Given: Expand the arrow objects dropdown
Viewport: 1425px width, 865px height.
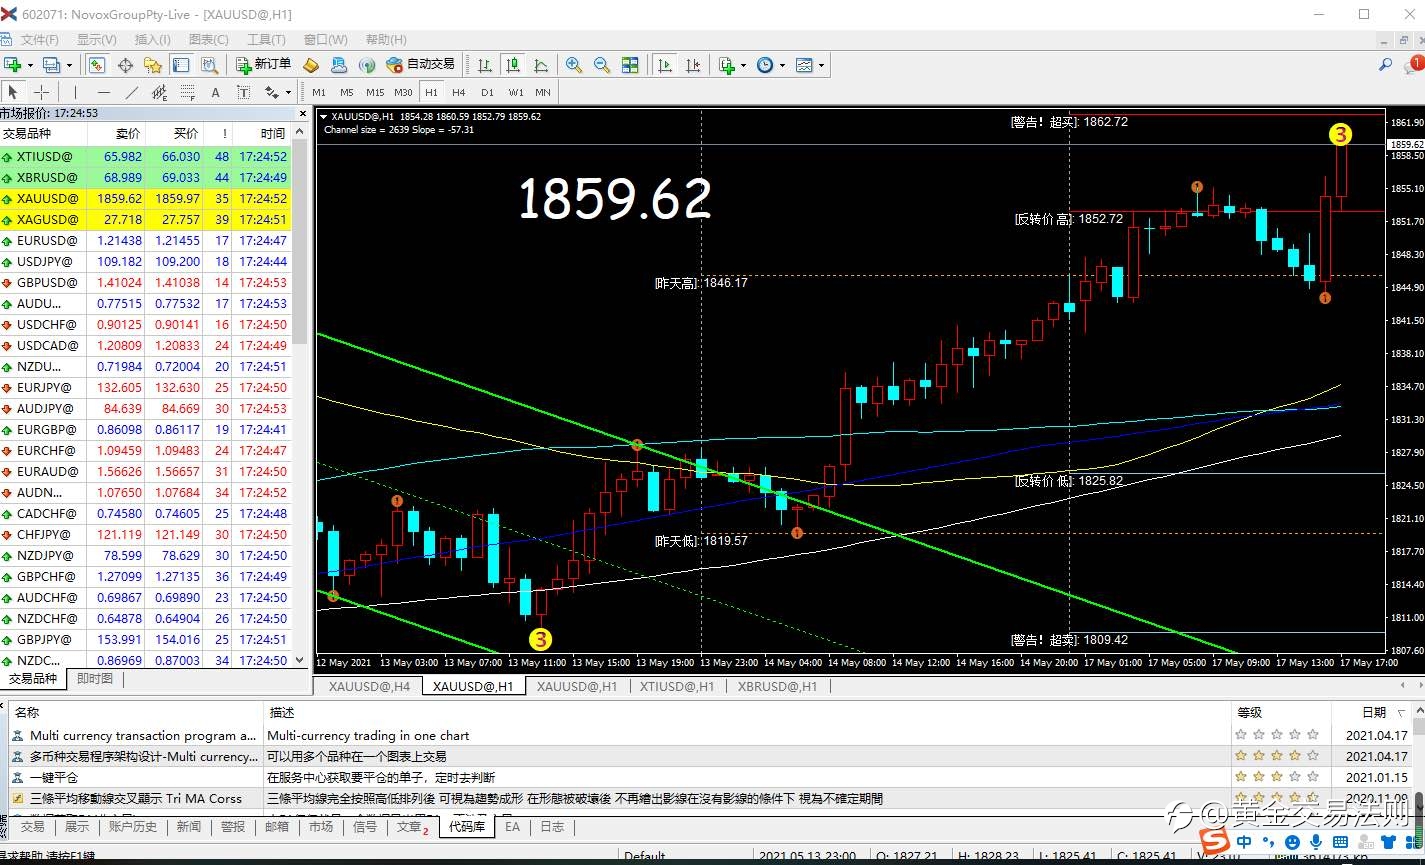Looking at the screenshot, I should pos(288,92).
